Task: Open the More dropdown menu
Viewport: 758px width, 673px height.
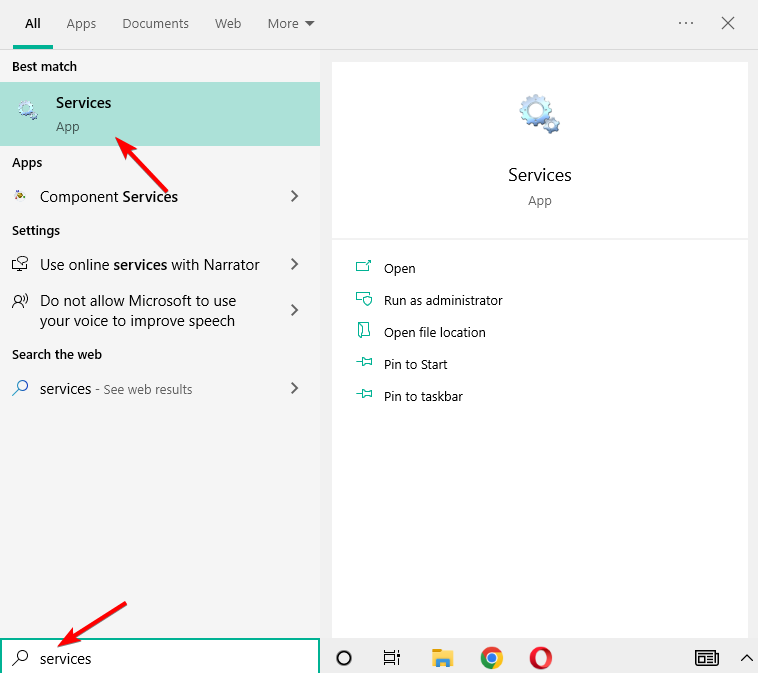Action: click(x=291, y=24)
